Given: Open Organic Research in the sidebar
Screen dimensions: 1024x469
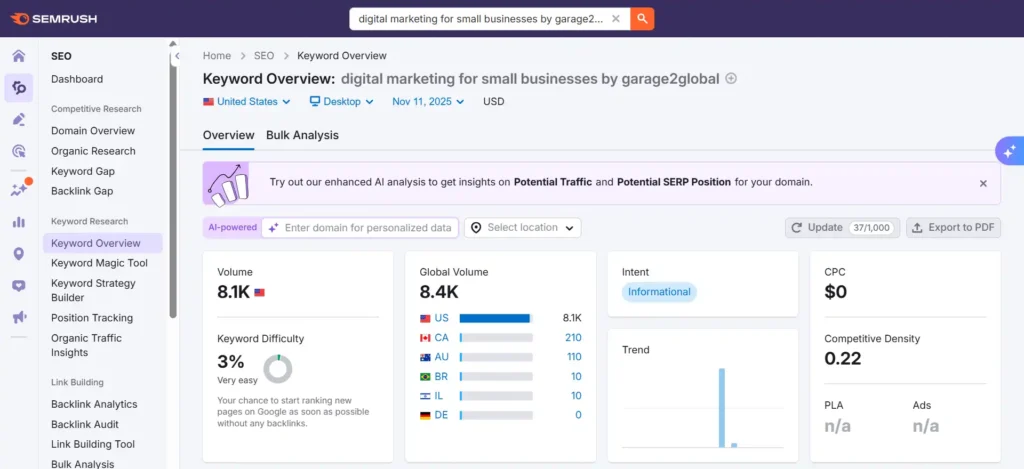Looking at the screenshot, I should [x=93, y=151].
